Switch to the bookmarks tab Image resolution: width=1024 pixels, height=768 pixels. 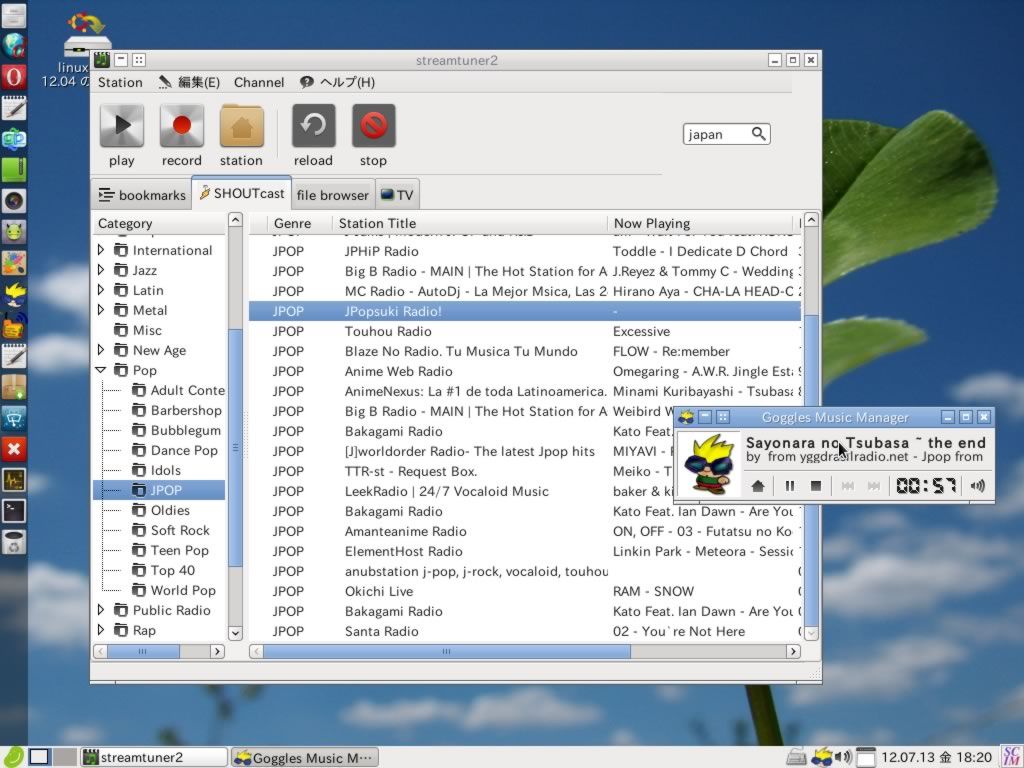(142, 195)
